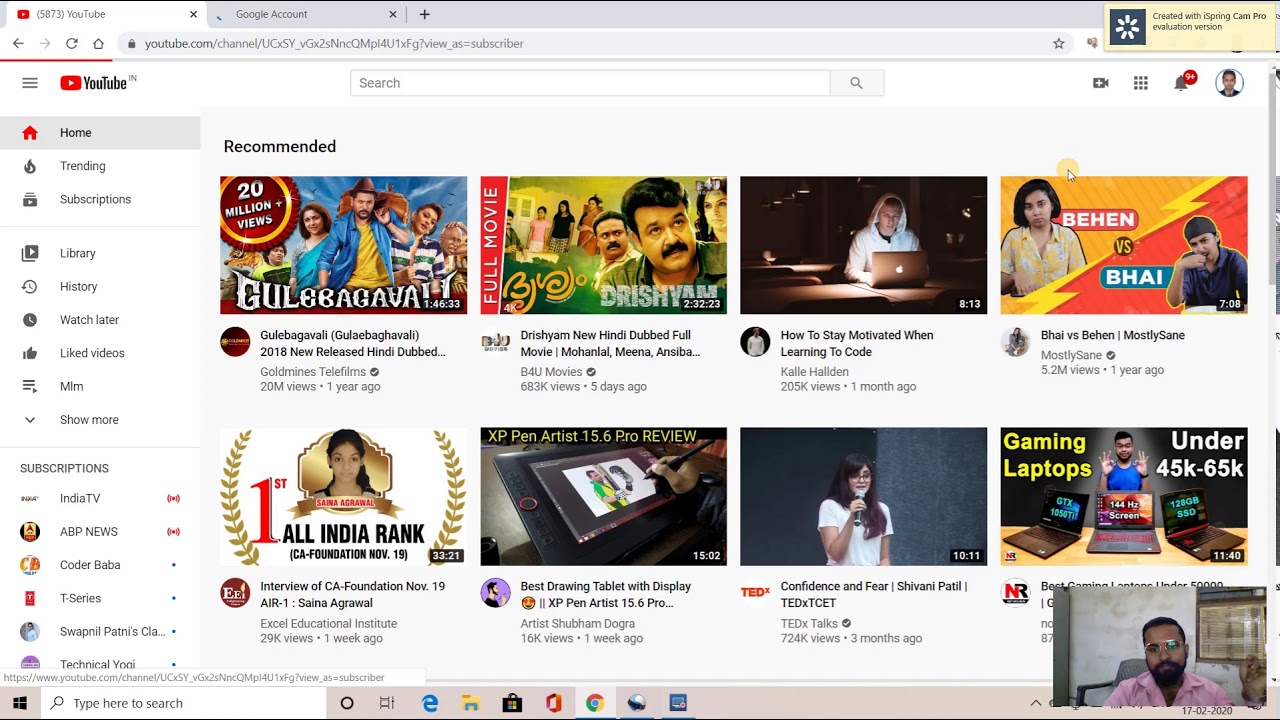Open Liked videos in the sidebar

tap(100, 353)
